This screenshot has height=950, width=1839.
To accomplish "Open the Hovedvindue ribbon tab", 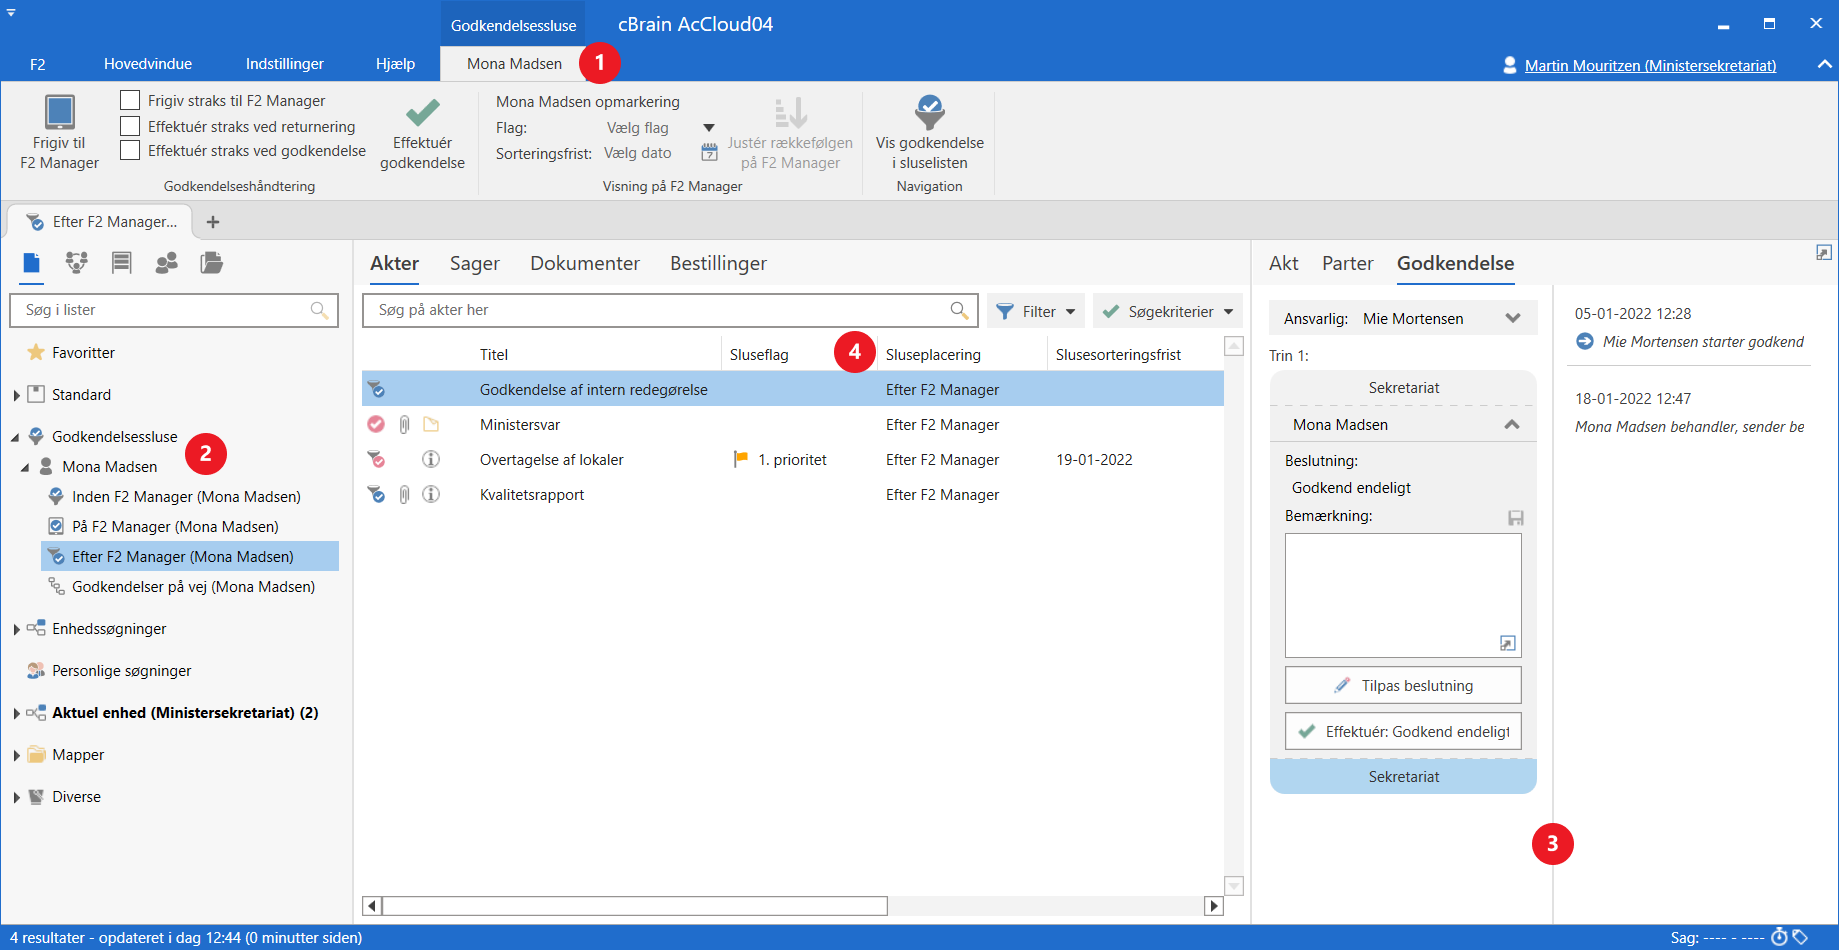I will [148, 64].
